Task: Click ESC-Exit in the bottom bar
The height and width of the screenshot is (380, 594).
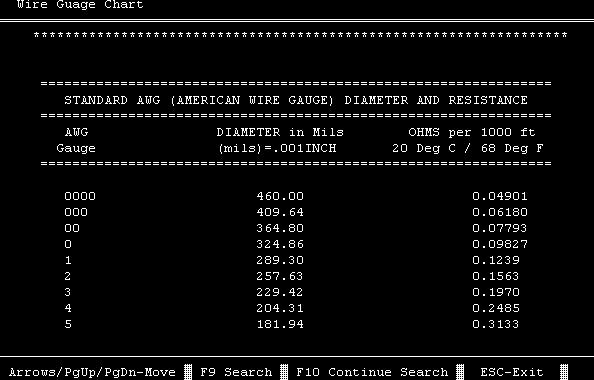Action: coord(512,372)
